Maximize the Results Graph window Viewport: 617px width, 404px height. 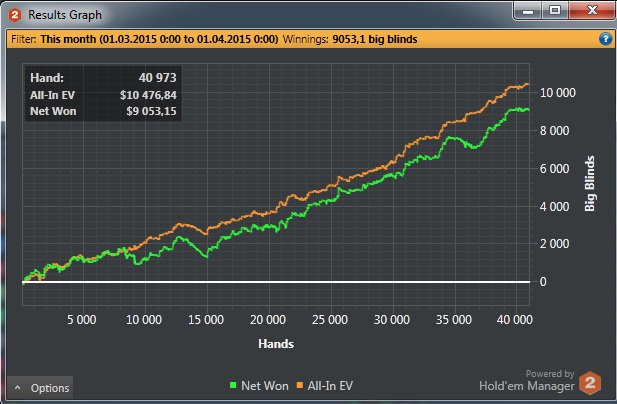(555, 11)
